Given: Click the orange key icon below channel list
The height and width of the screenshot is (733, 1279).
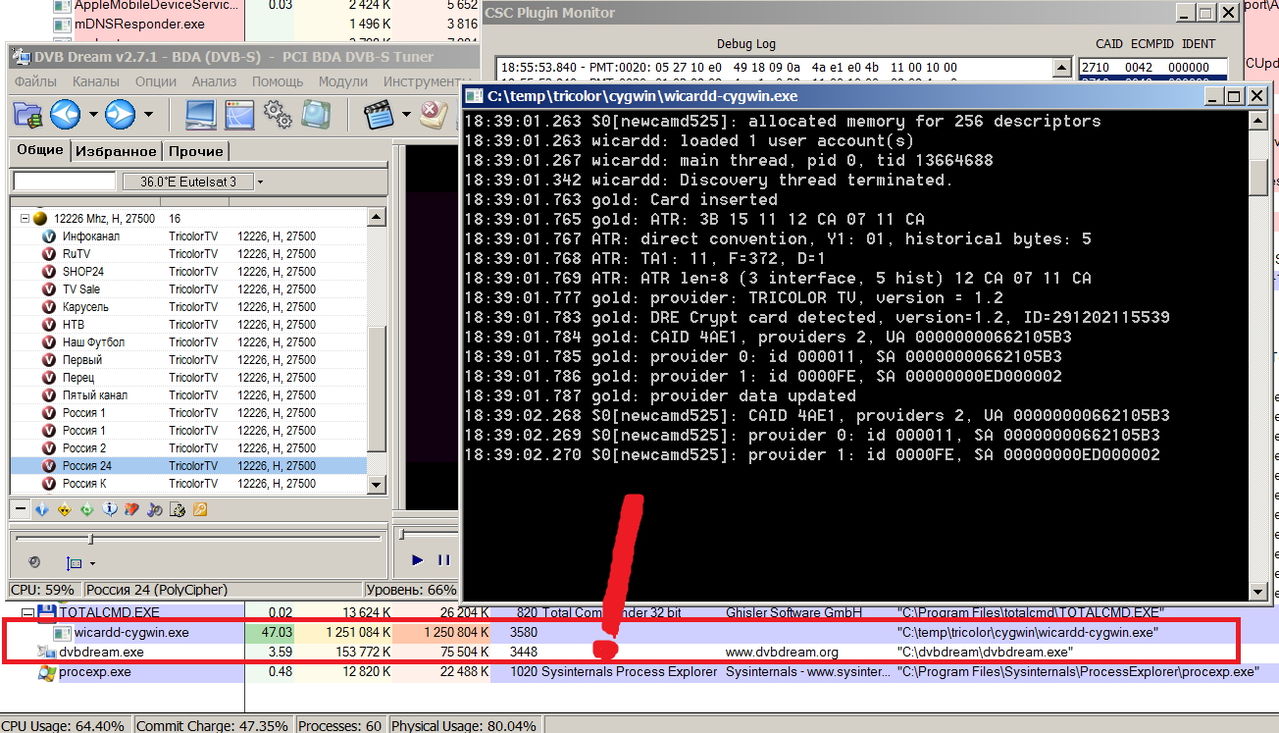Looking at the screenshot, I should (x=200, y=509).
